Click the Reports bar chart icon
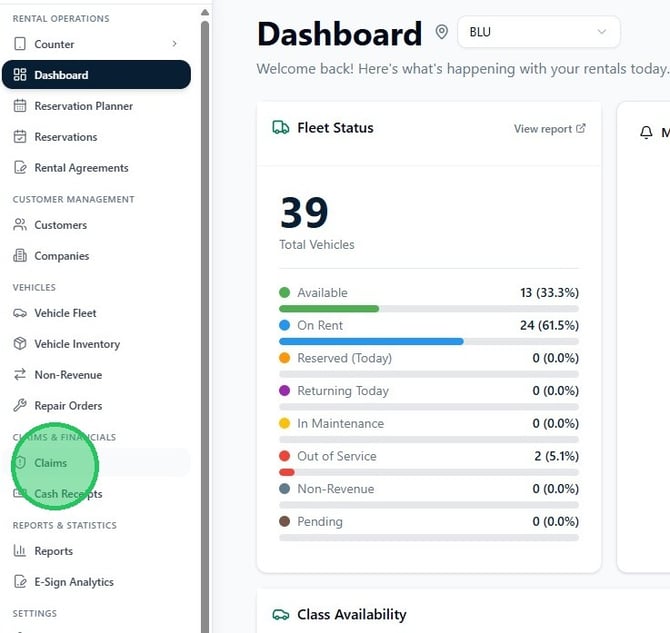670x633 pixels. (20, 551)
